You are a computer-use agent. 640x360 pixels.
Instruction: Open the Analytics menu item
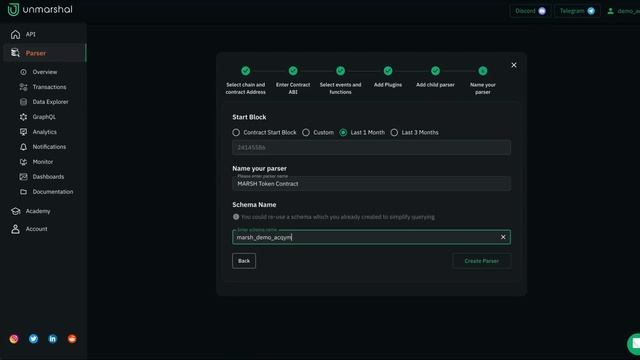44,132
